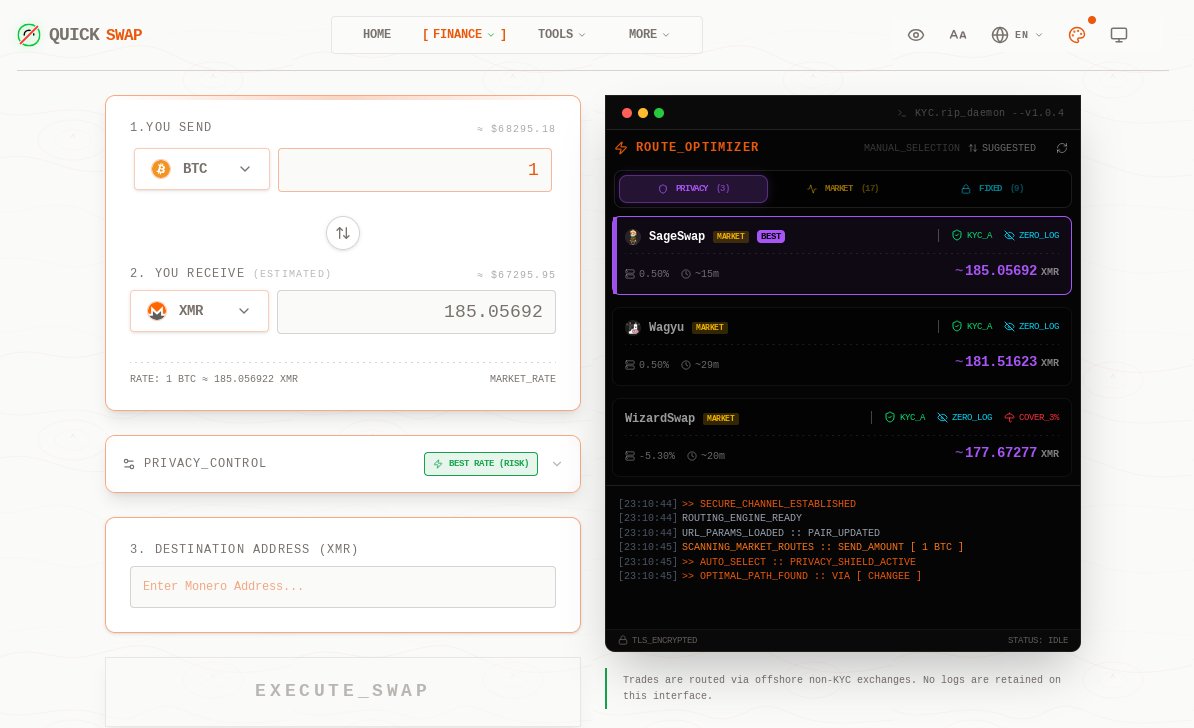Click Wagyu's ~29m clock time

coord(700,365)
